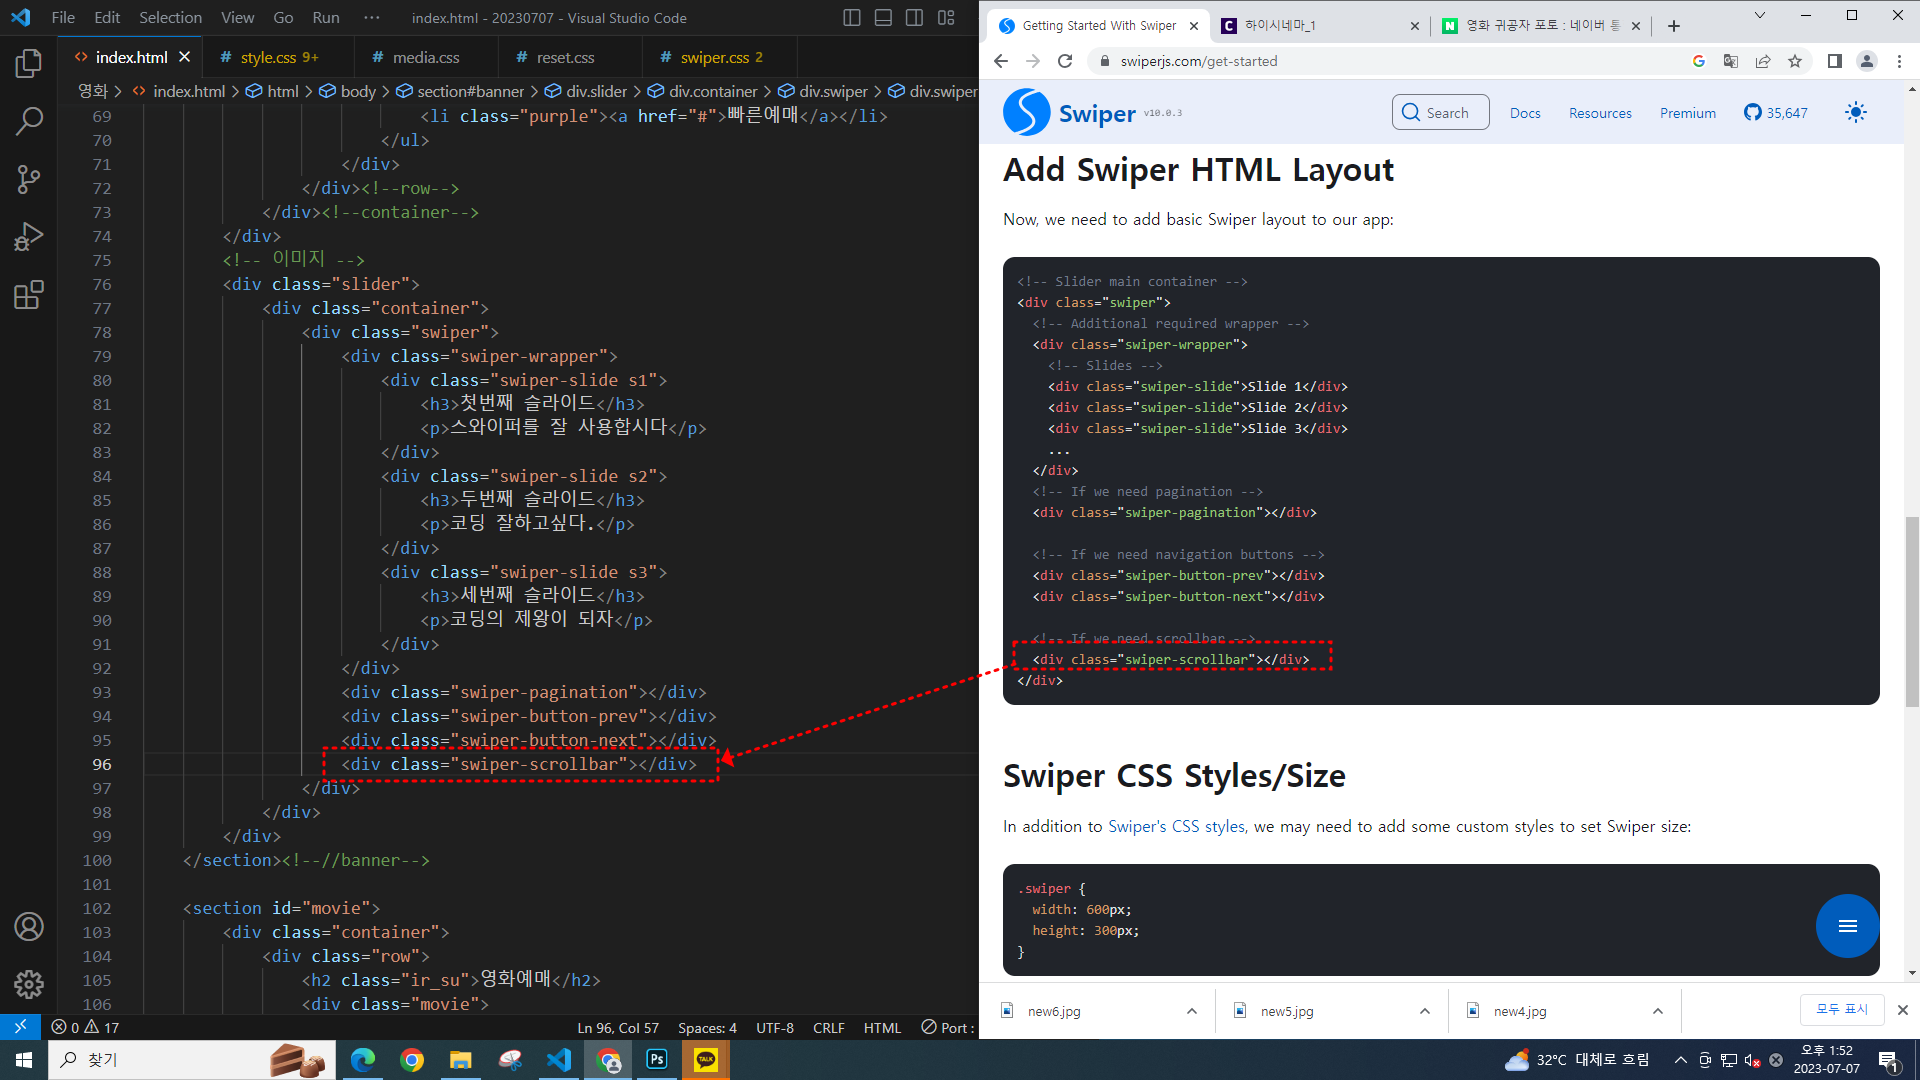The image size is (1920, 1080).
Task: Open the Explorer view in activity bar
Action: pos(29,64)
